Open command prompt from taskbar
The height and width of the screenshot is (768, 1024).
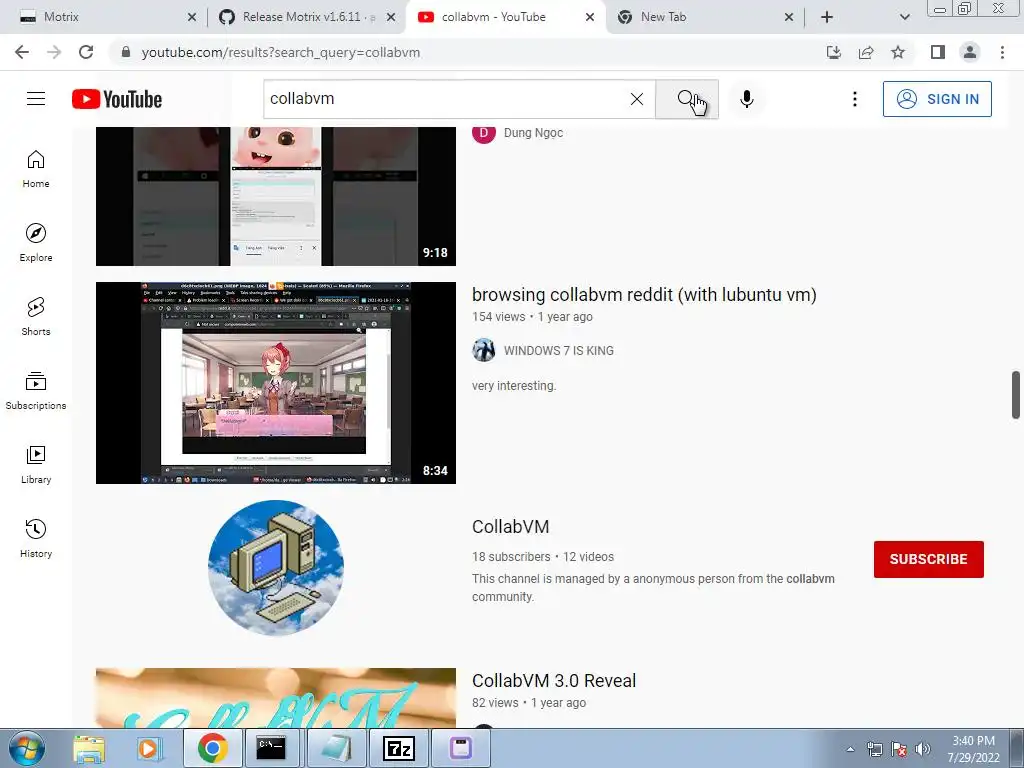tap(271, 748)
